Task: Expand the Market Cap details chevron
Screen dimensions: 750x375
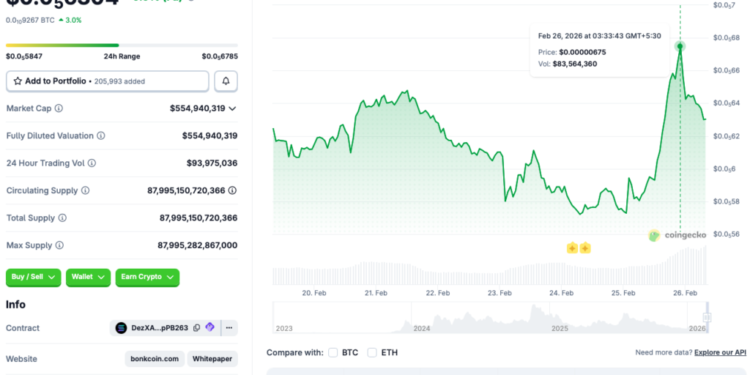Action: pyautogui.click(x=232, y=109)
